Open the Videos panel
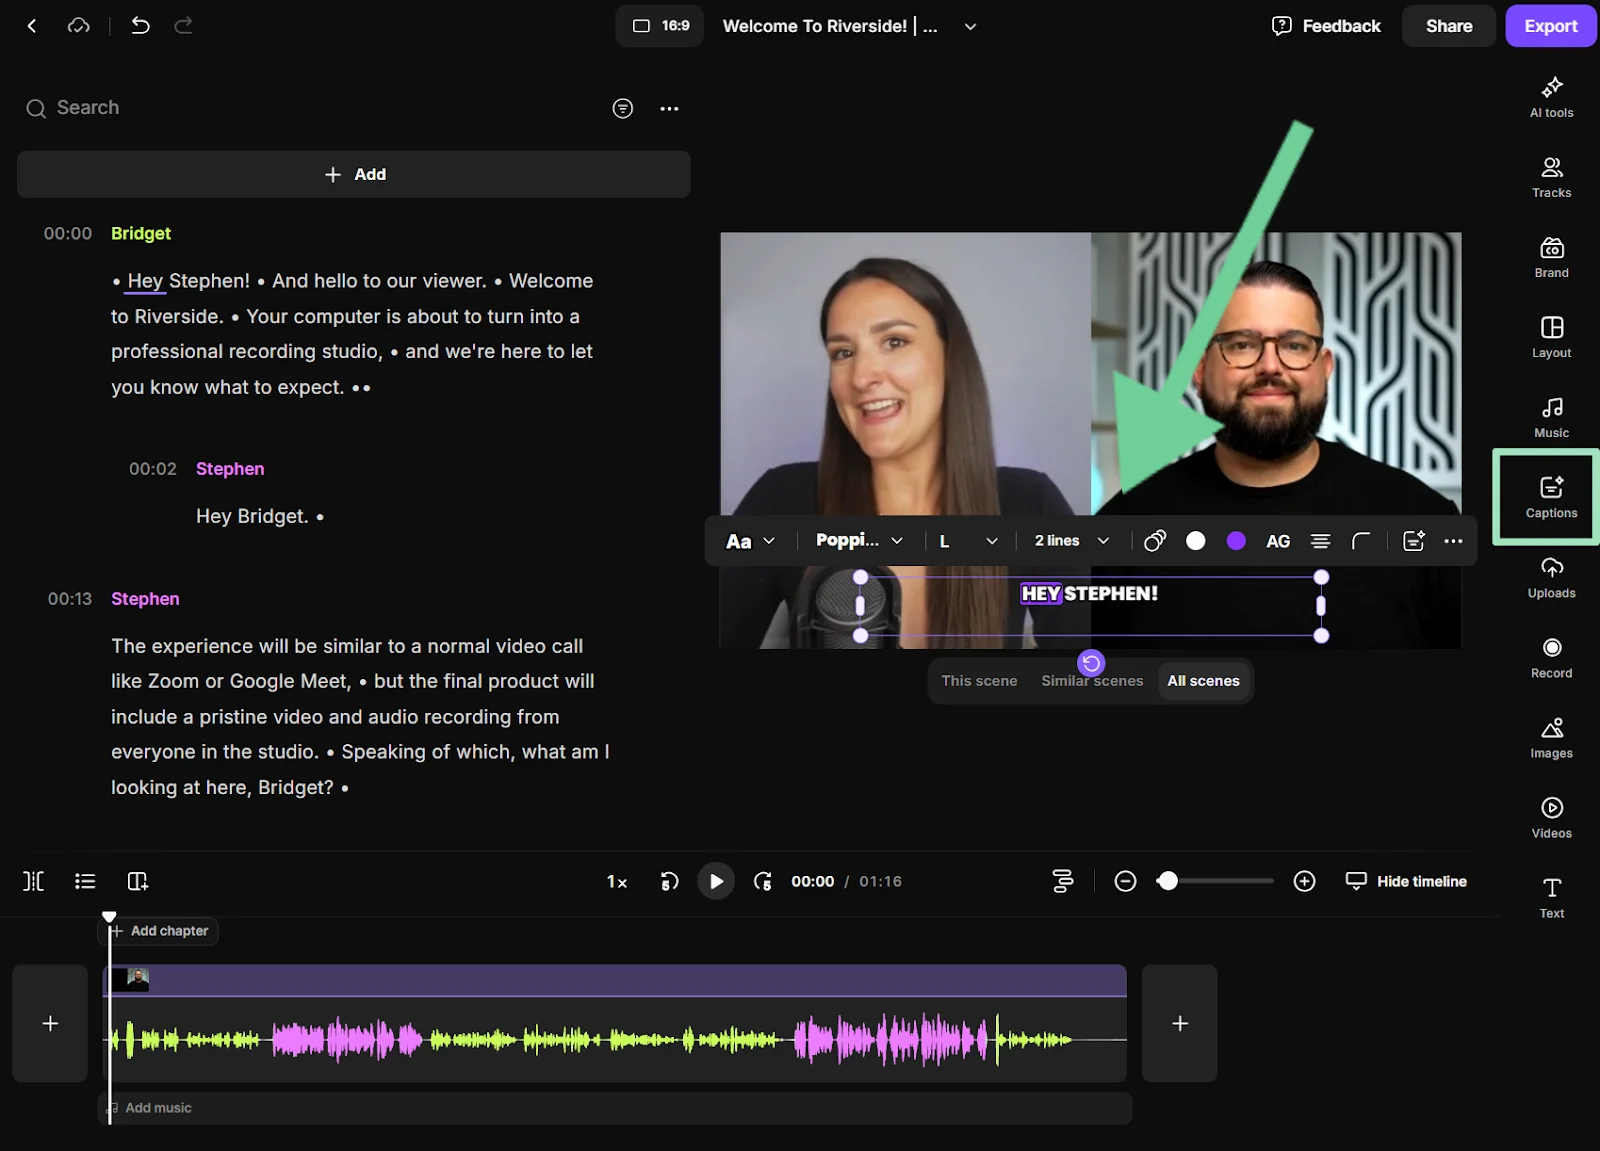 coord(1551,817)
